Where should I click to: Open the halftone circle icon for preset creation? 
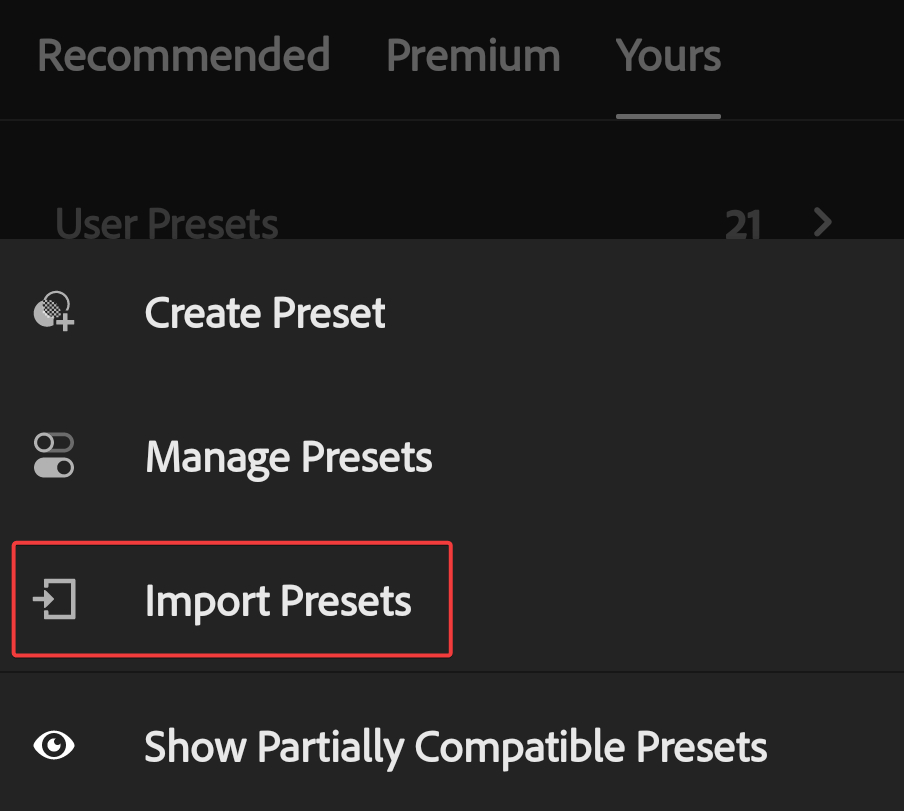pos(52,311)
